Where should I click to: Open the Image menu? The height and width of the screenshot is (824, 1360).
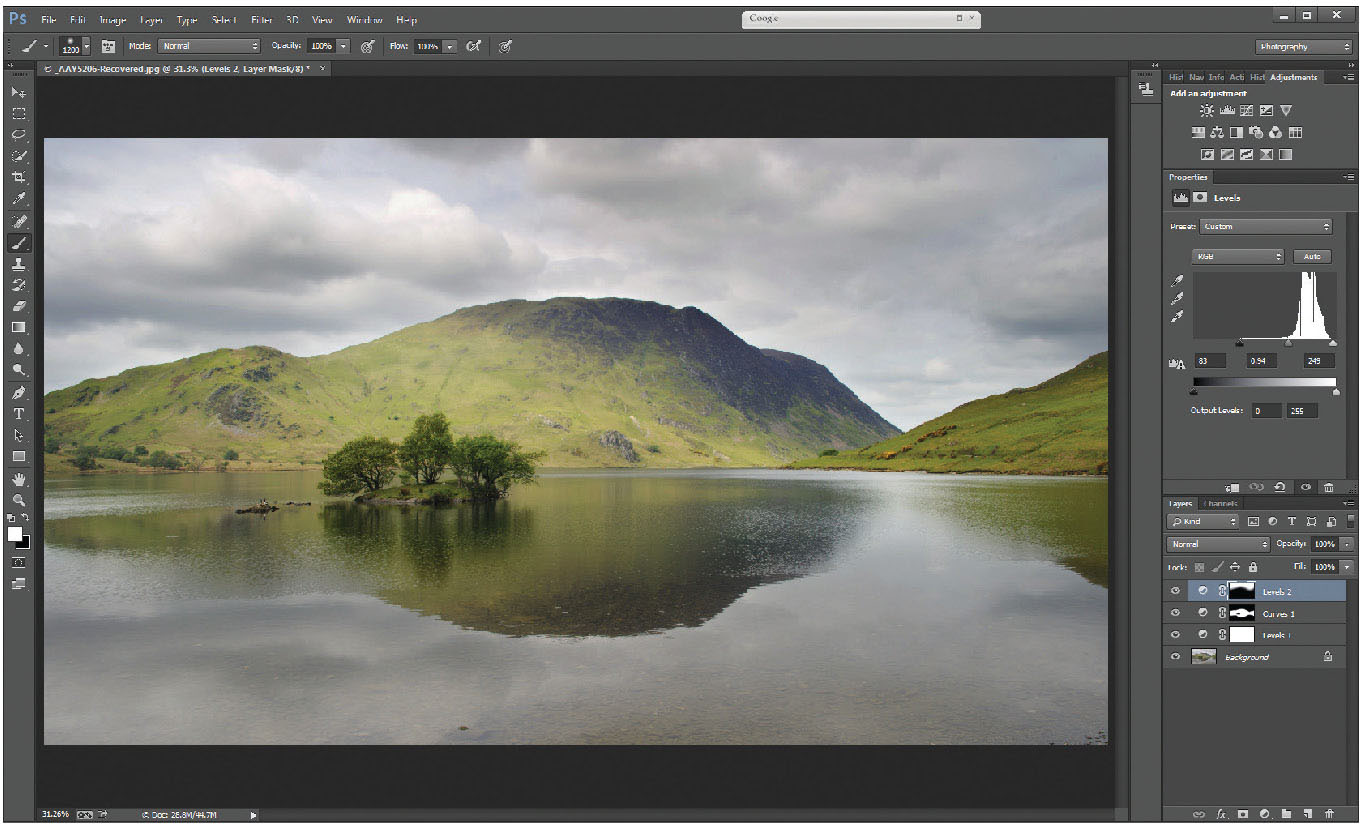111,19
